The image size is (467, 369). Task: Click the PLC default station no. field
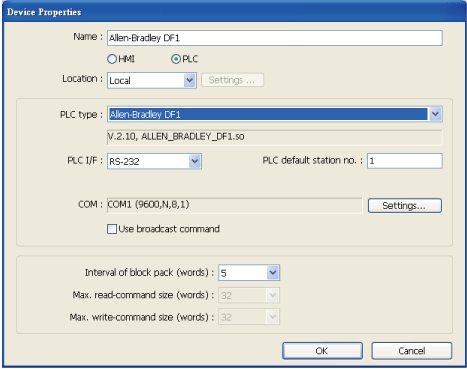(405, 161)
